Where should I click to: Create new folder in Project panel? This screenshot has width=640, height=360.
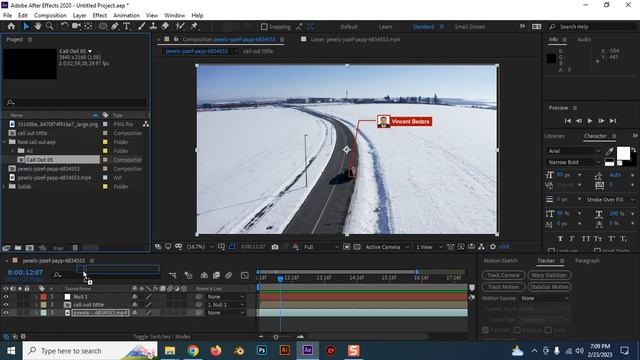18,248
